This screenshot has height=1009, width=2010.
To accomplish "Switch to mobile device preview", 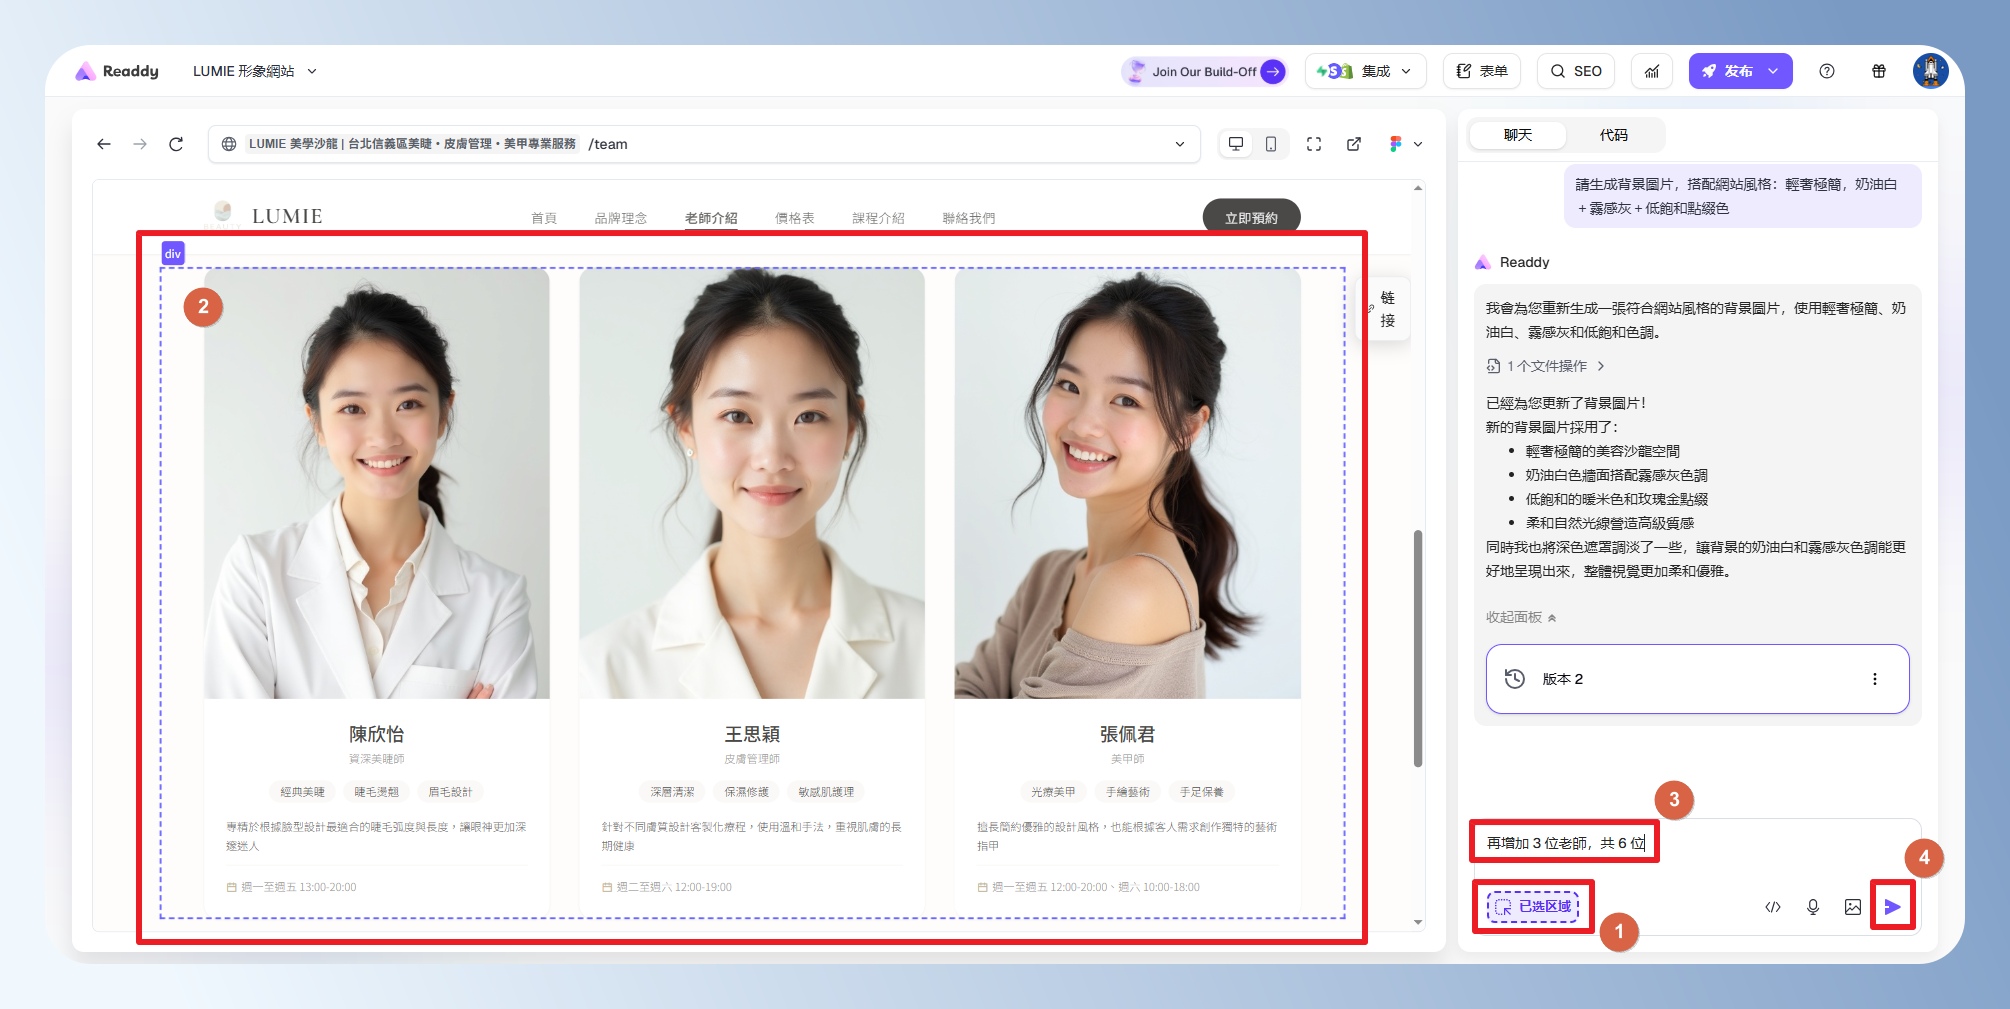I will (x=1270, y=144).
